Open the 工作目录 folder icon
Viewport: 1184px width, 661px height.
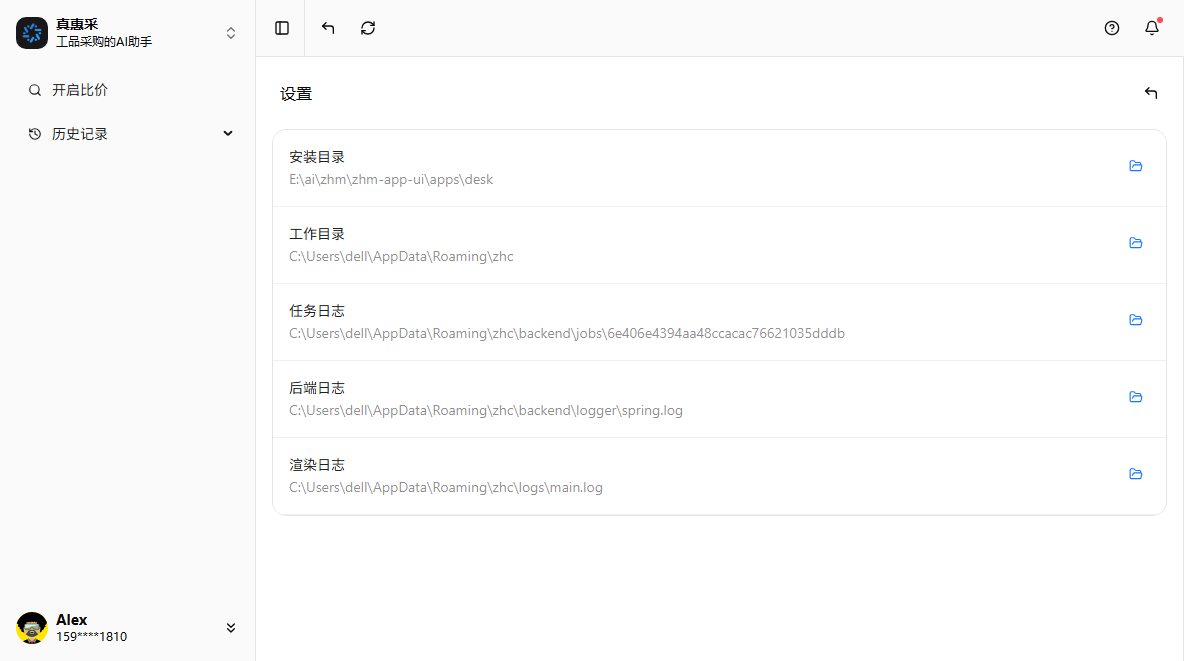1135,243
